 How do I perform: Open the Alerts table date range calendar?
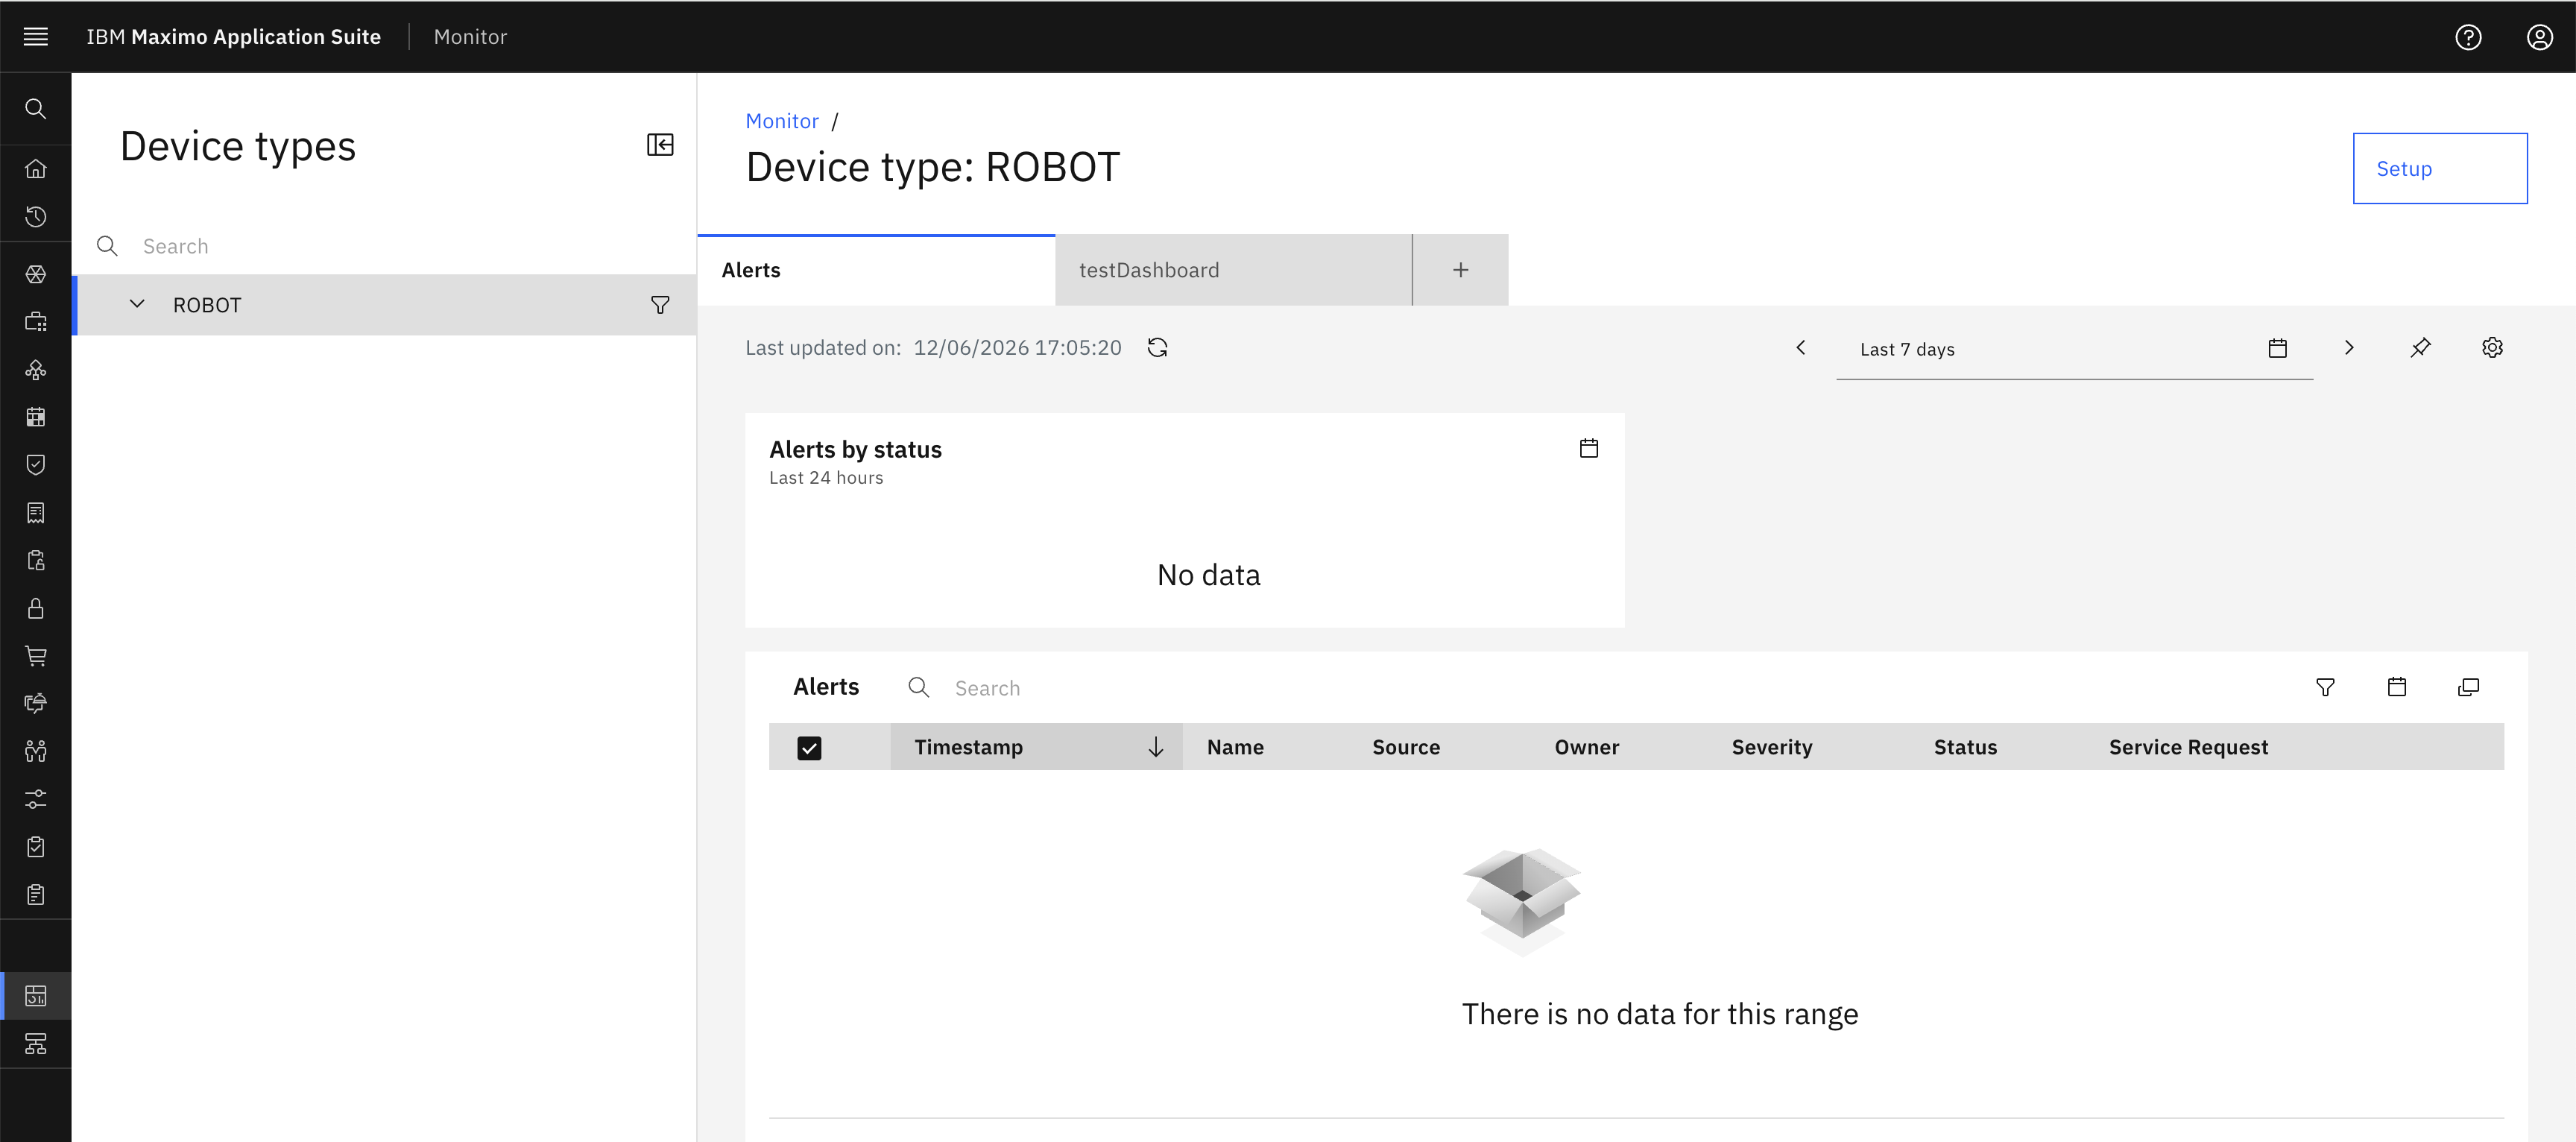tap(2397, 687)
